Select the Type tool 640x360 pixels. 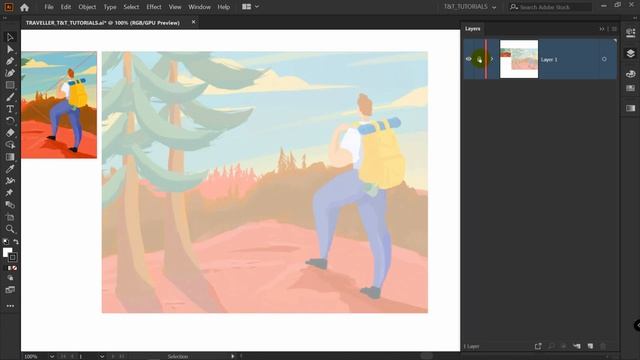click(10, 109)
